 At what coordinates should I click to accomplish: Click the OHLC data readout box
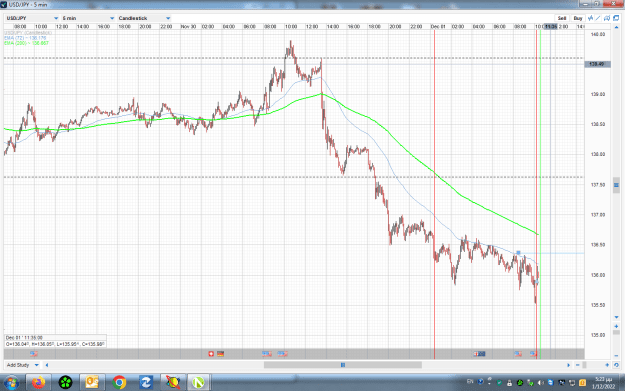55,341
